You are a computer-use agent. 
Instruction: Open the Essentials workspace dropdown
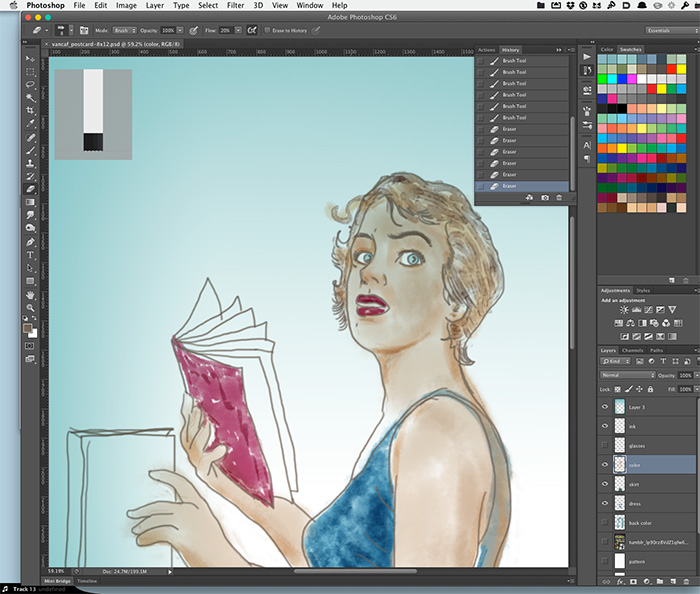672,30
